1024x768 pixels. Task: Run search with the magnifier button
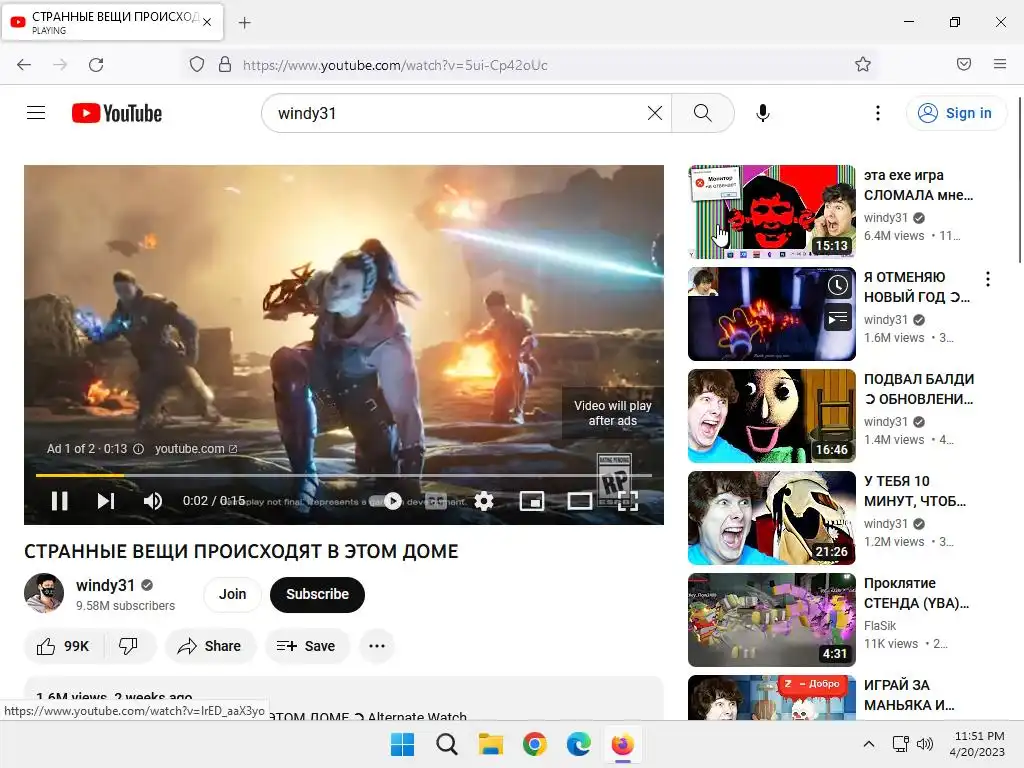703,113
